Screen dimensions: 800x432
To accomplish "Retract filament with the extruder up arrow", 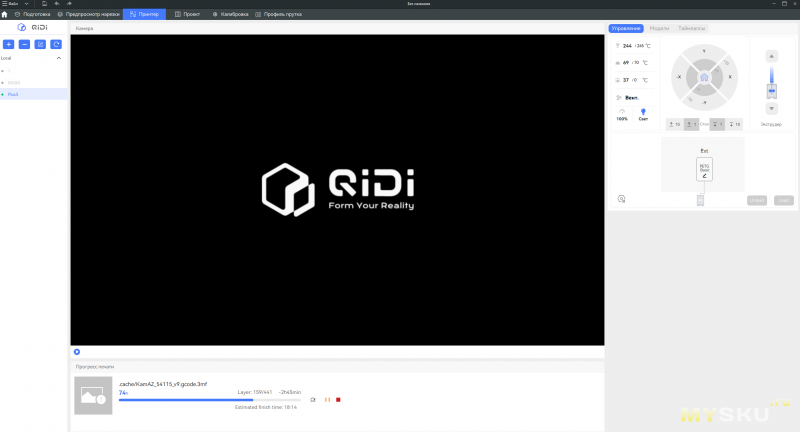I will point(771,56).
